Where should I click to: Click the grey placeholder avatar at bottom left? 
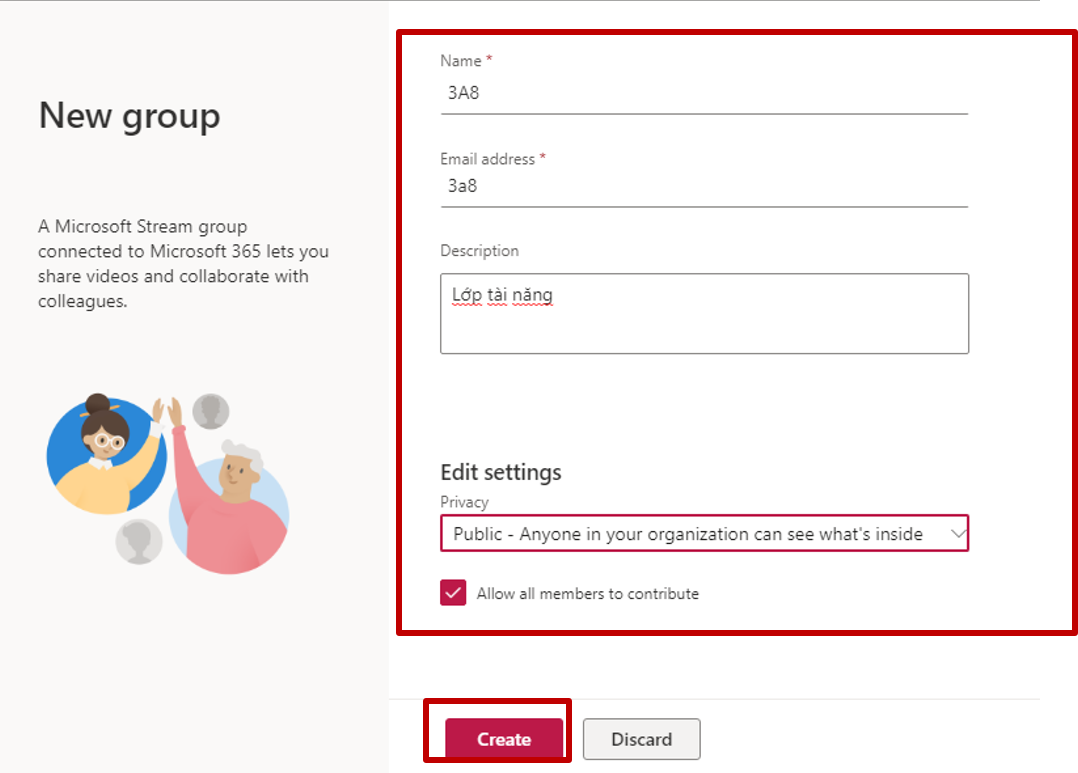(x=138, y=542)
